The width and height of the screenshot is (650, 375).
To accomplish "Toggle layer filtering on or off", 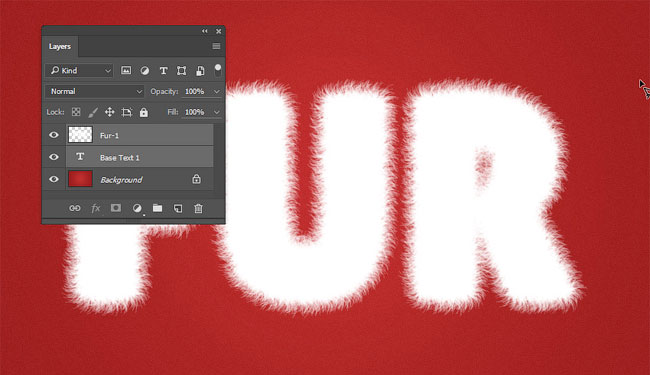I will (218, 70).
